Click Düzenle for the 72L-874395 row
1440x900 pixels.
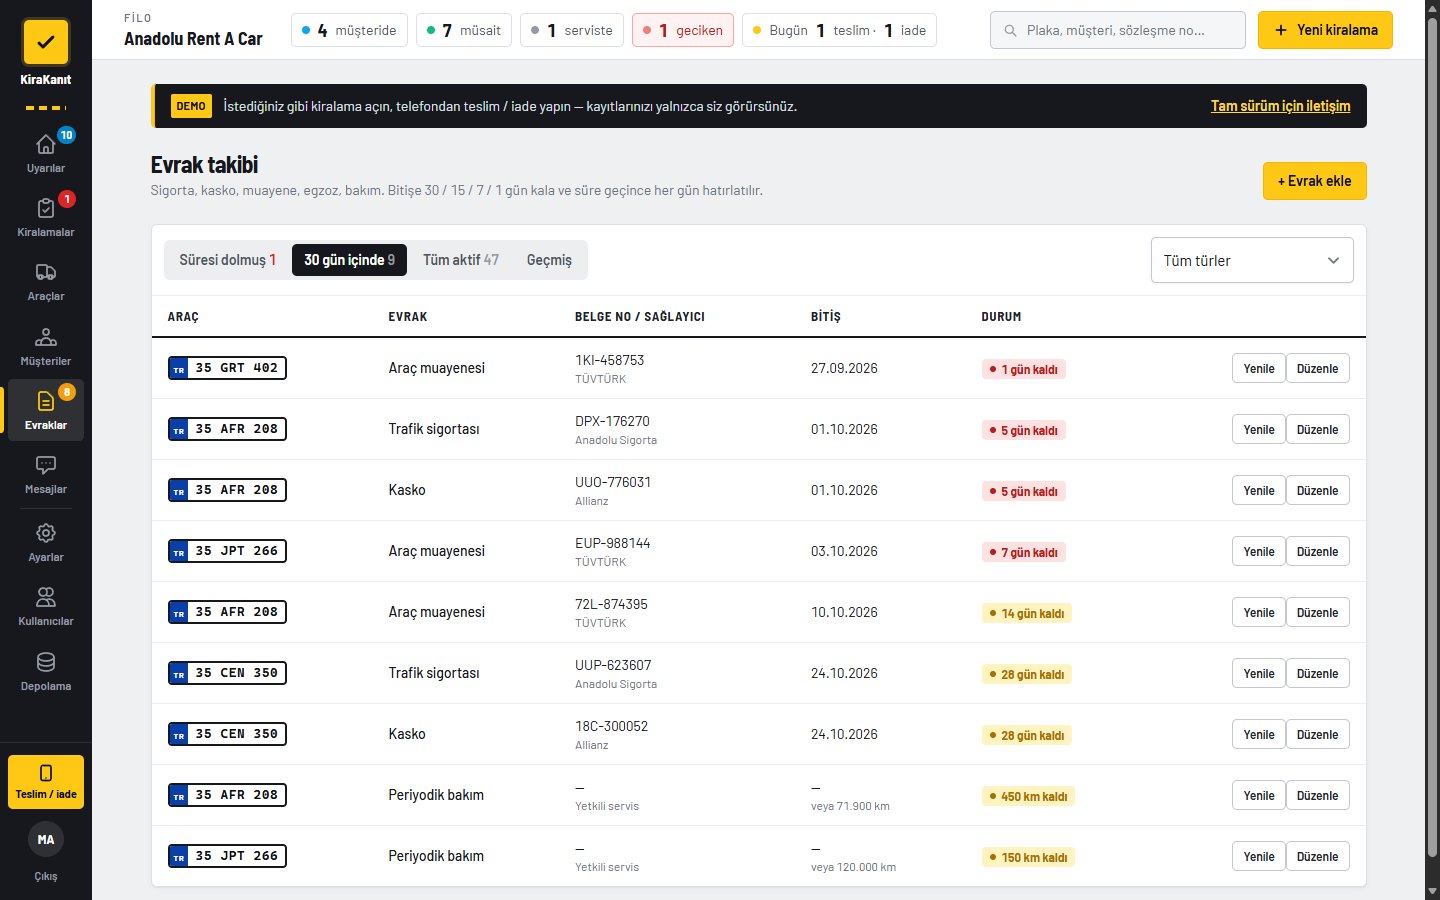1317,612
